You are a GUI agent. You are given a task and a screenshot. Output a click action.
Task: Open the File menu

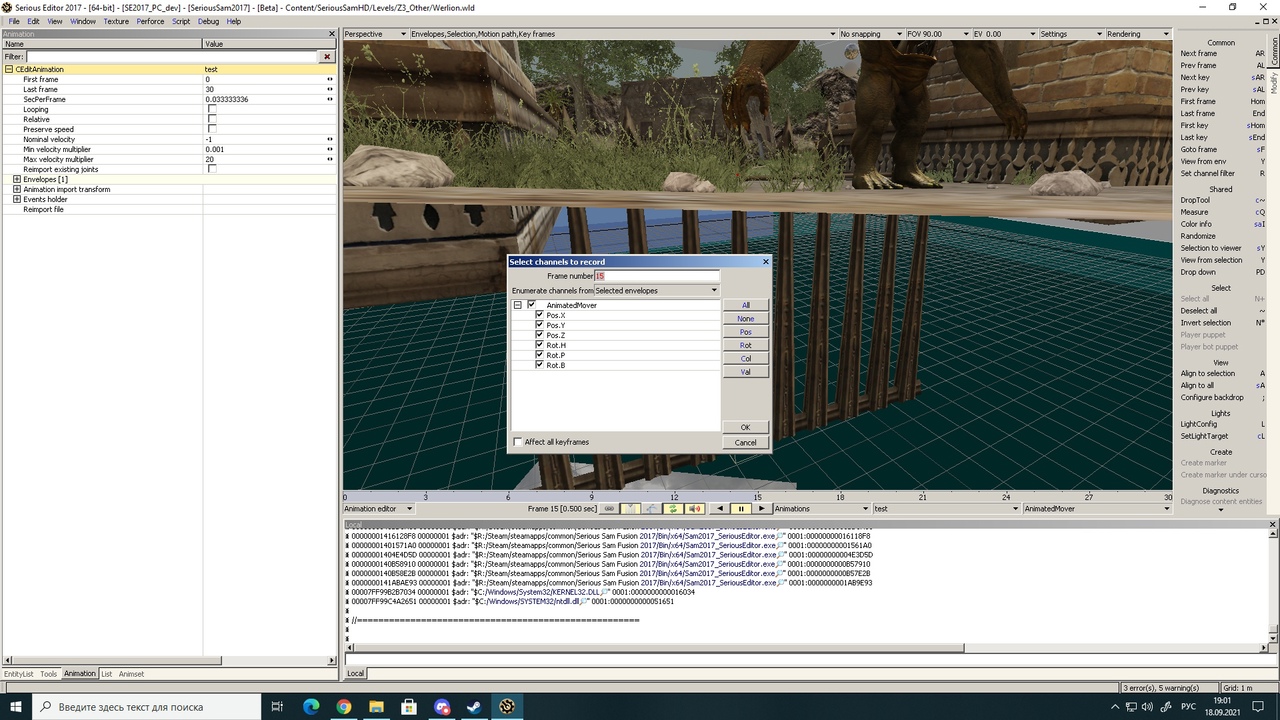(14, 21)
